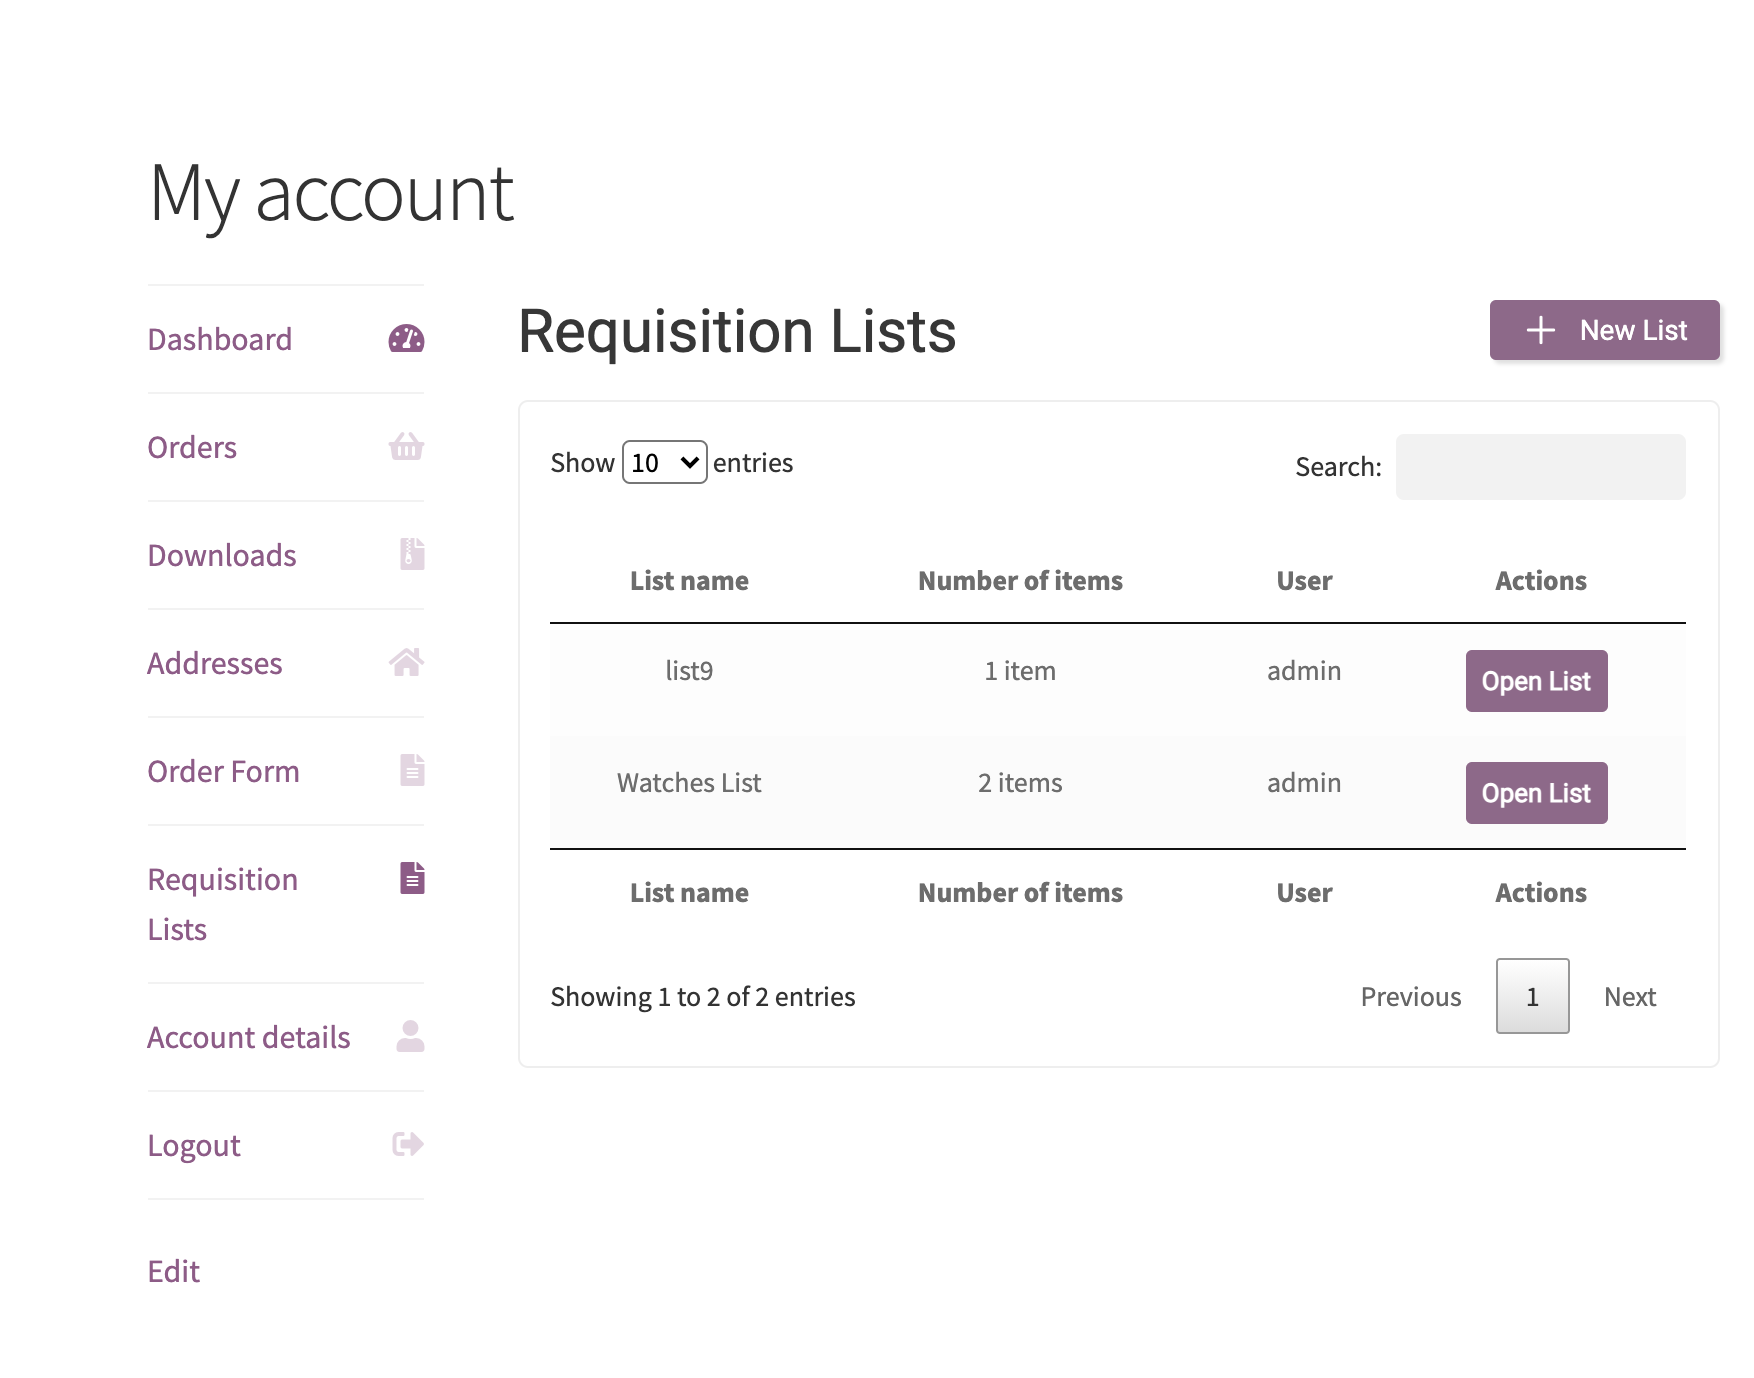The width and height of the screenshot is (1754, 1378).
Task: Click the Account details person icon
Action: point(410,1037)
